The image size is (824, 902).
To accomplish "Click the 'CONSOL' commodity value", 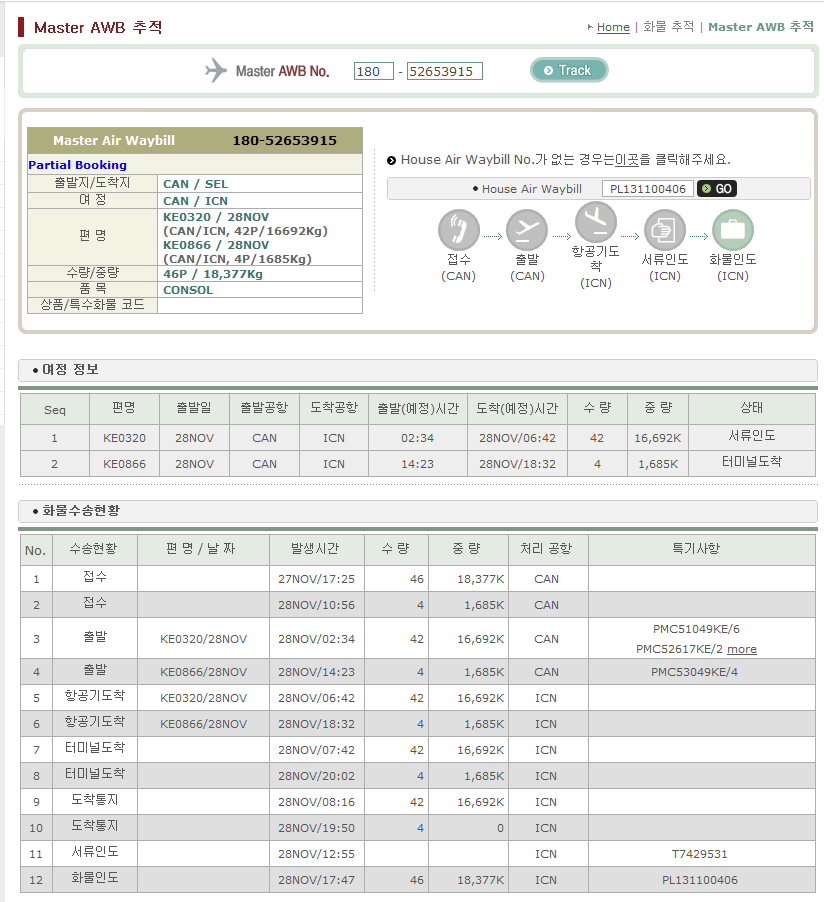I will 188,290.
